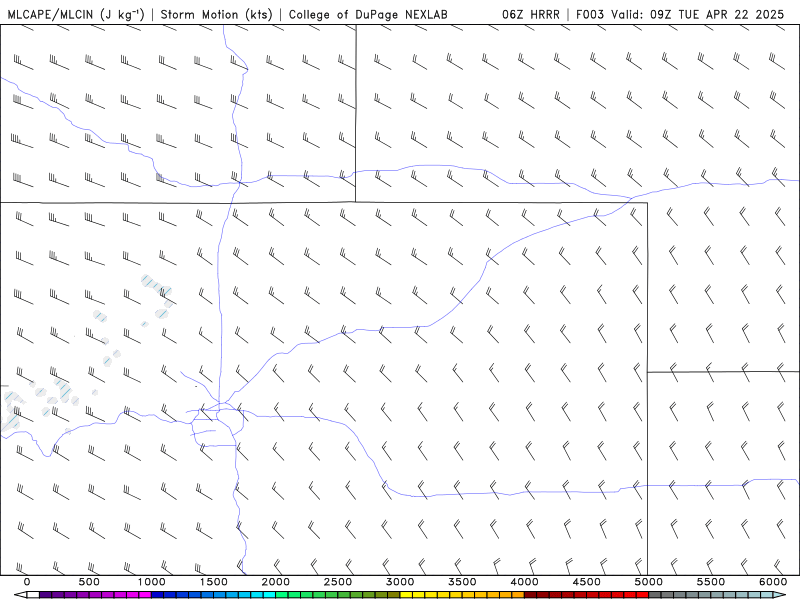Screen dimensions: 800x600
Task: Select the 2500 color scale label
Action: (338, 582)
